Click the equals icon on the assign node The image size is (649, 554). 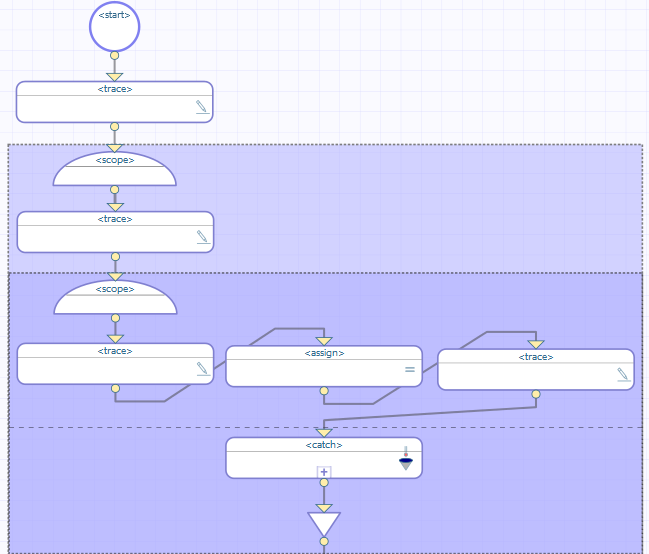point(410,369)
